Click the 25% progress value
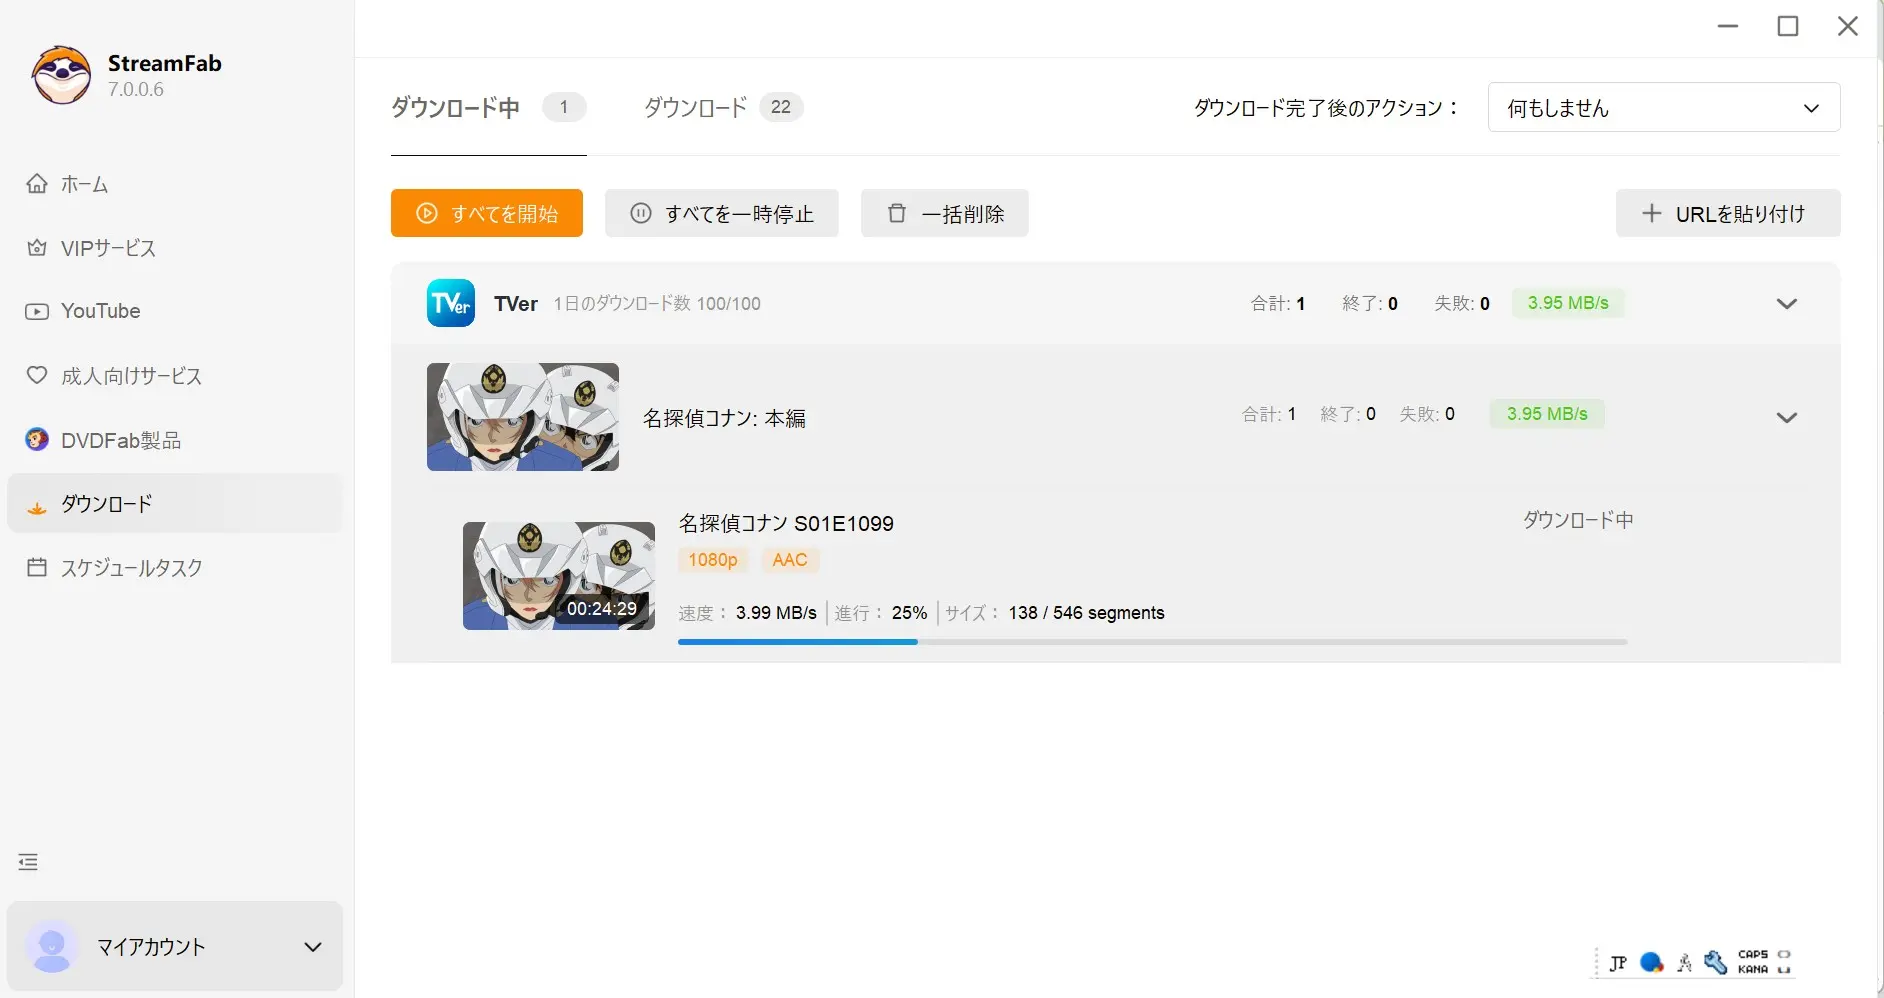1884x998 pixels. click(x=909, y=613)
